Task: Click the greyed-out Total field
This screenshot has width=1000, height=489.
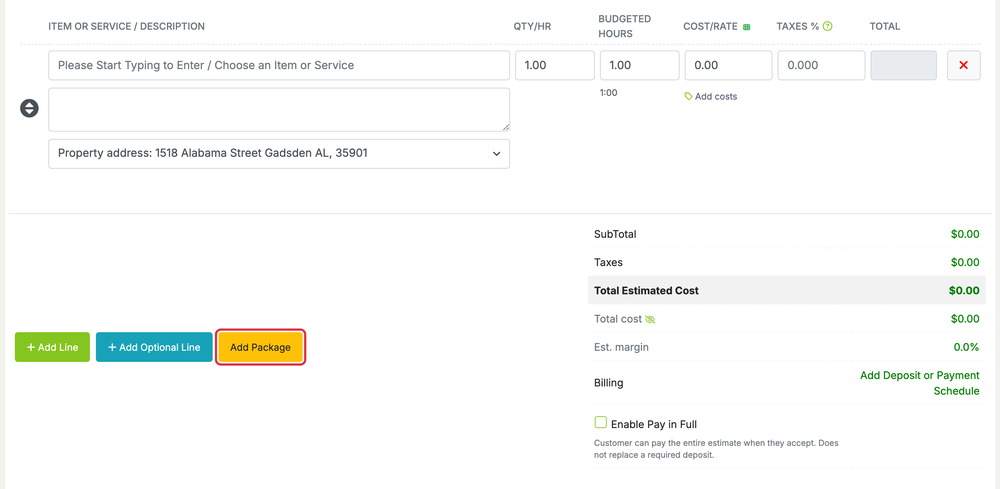Action: point(904,65)
